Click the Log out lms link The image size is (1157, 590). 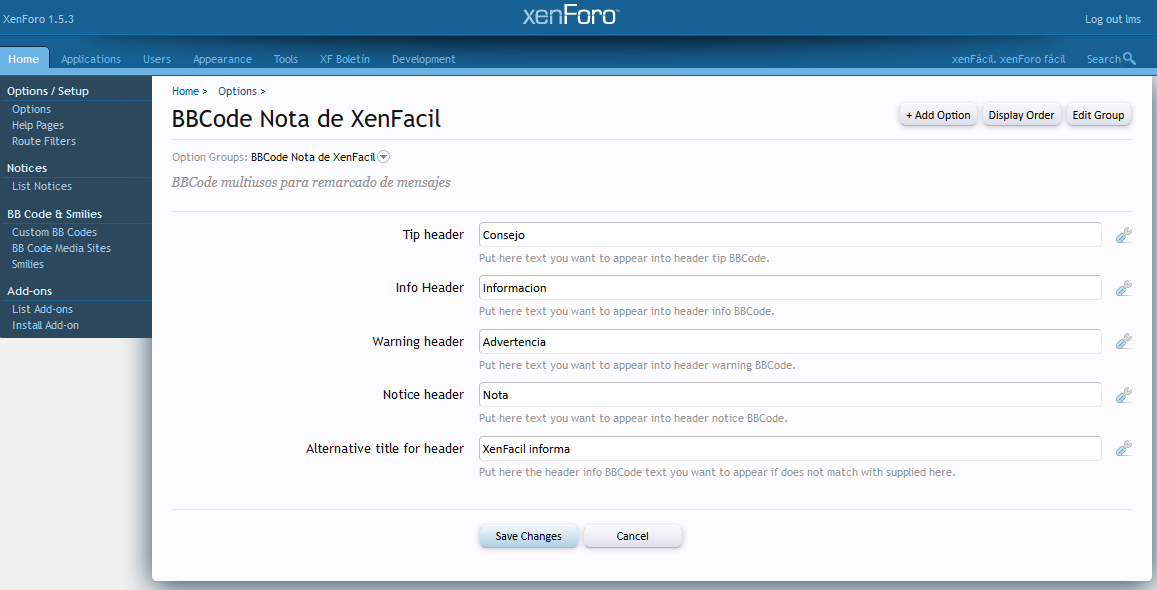pos(1113,19)
